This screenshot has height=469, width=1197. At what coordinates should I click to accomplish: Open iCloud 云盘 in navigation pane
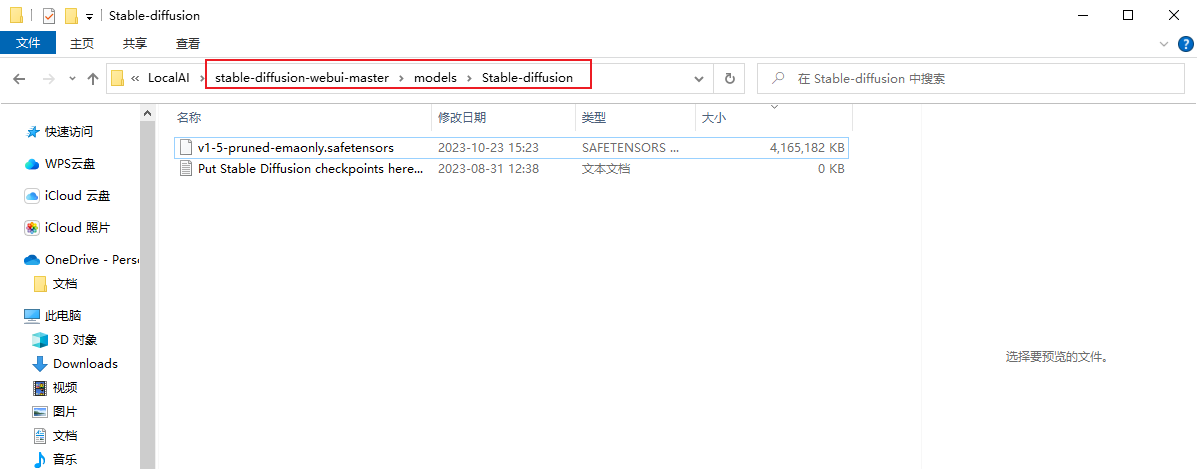click(77, 196)
